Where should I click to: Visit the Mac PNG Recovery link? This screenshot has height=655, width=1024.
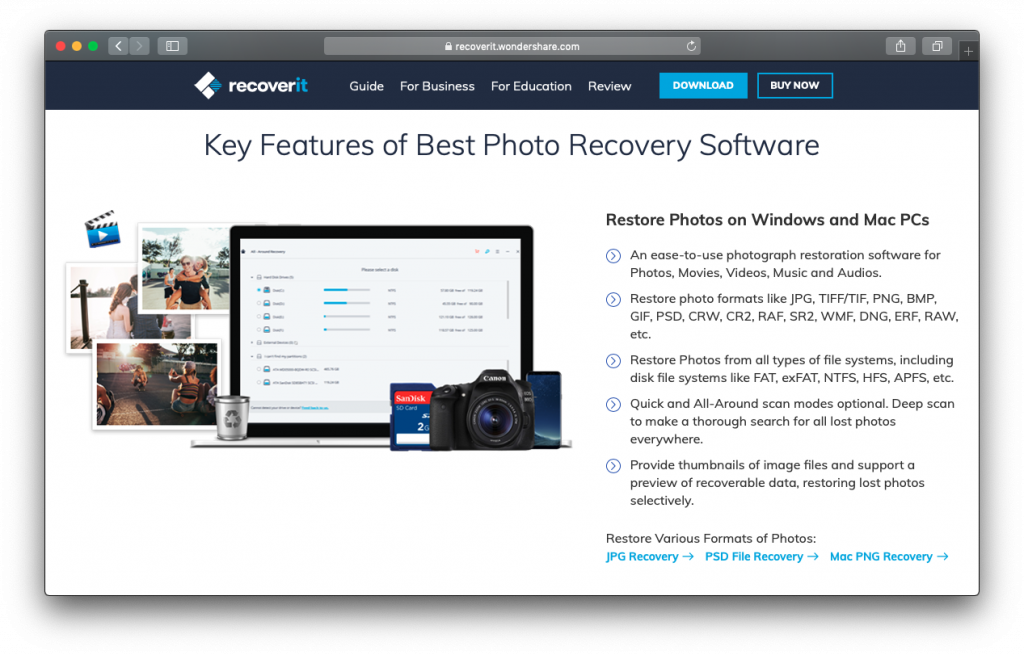(881, 556)
